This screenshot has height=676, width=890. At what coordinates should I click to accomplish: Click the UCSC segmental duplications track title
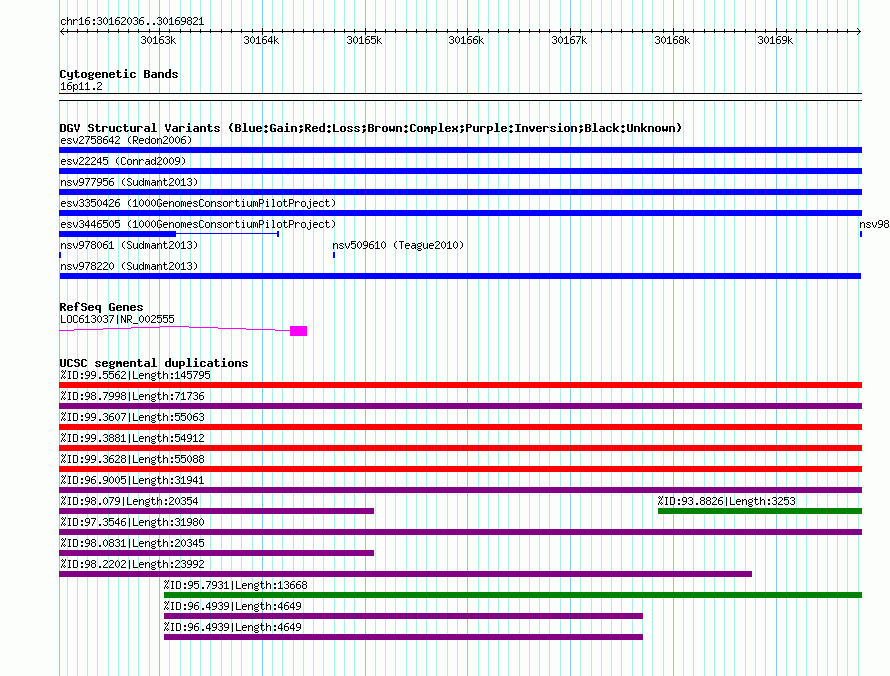154,363
